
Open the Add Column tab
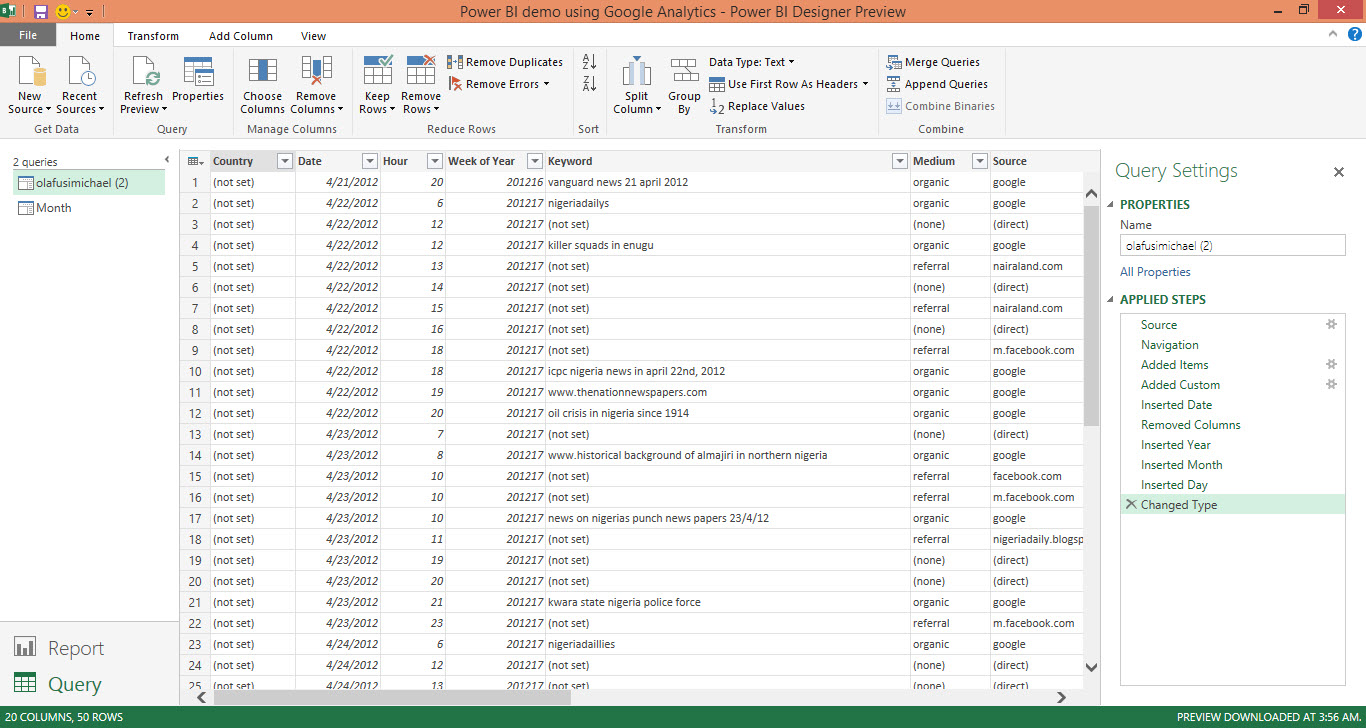(x=240, y=35)
